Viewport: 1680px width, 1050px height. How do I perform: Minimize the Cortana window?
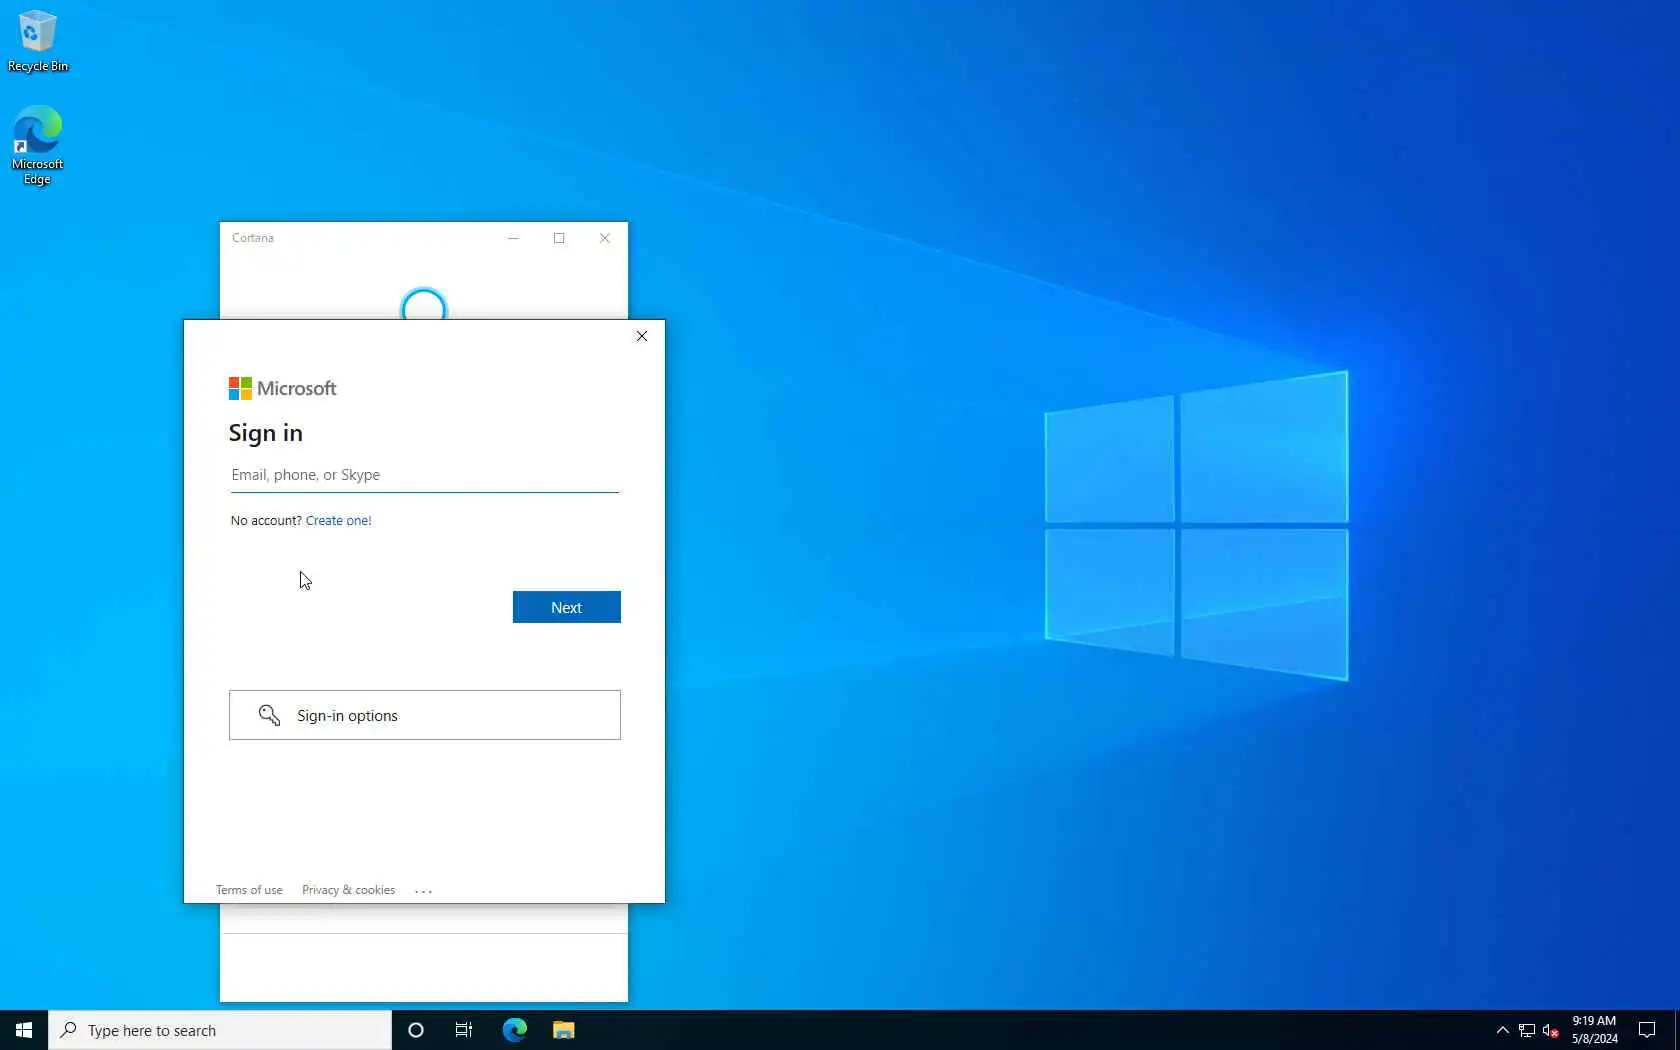coord(513,238)
